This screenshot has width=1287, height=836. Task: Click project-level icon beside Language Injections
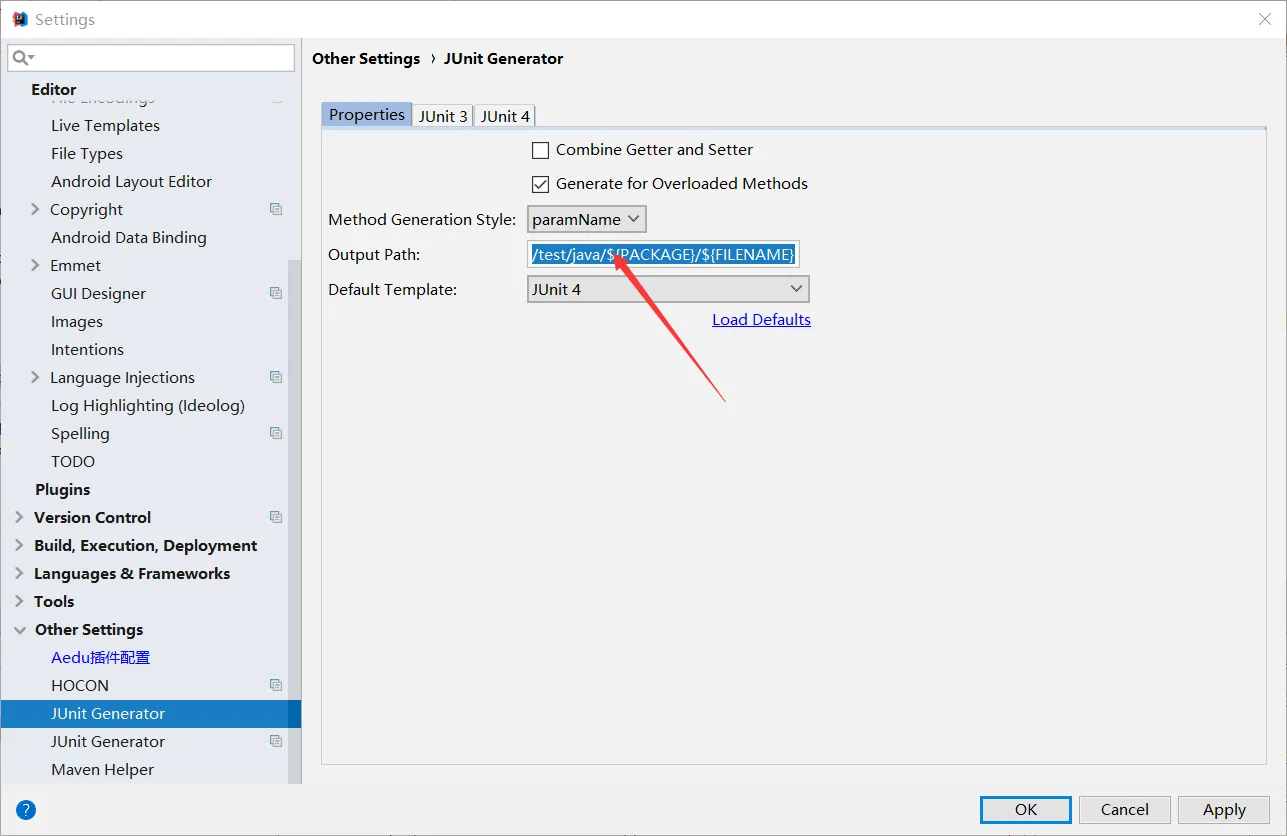(276, 377)
